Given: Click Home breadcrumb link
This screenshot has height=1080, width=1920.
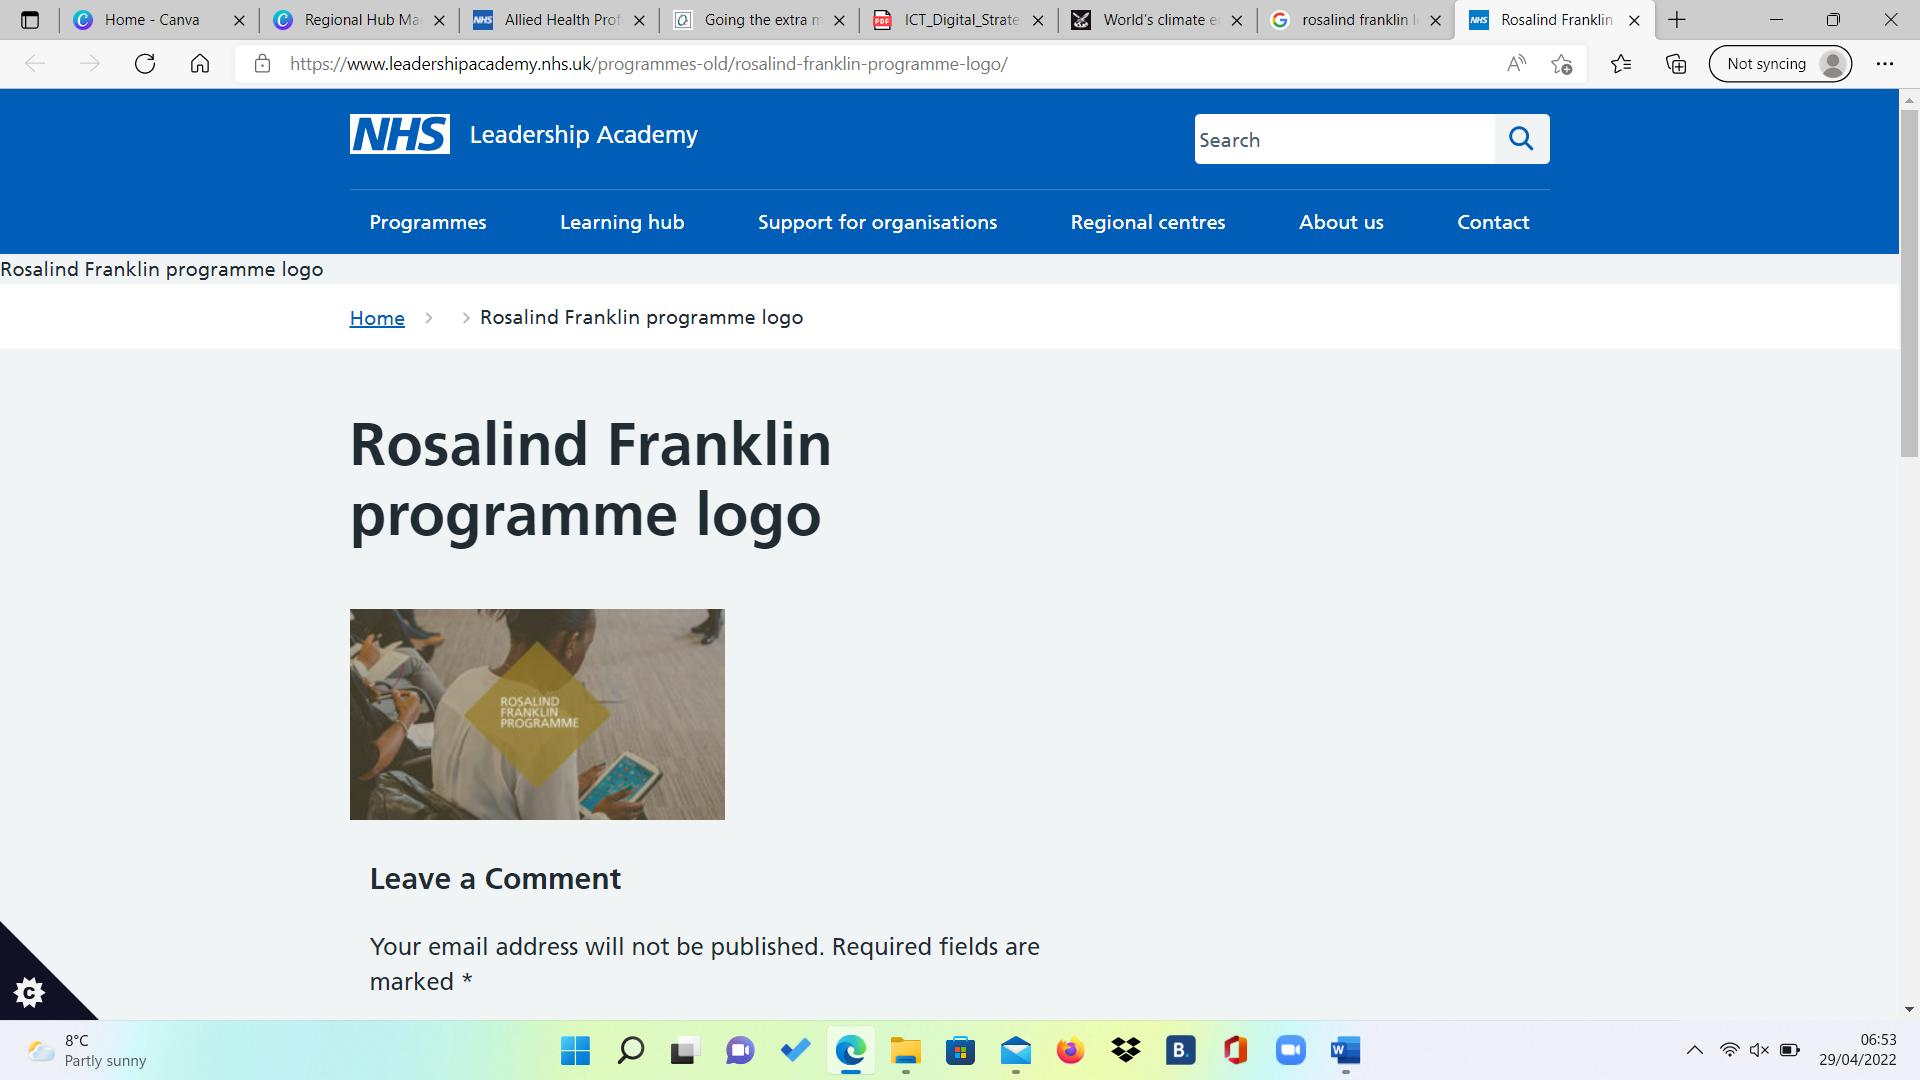Looking at the screenshot, I should 377,318.
